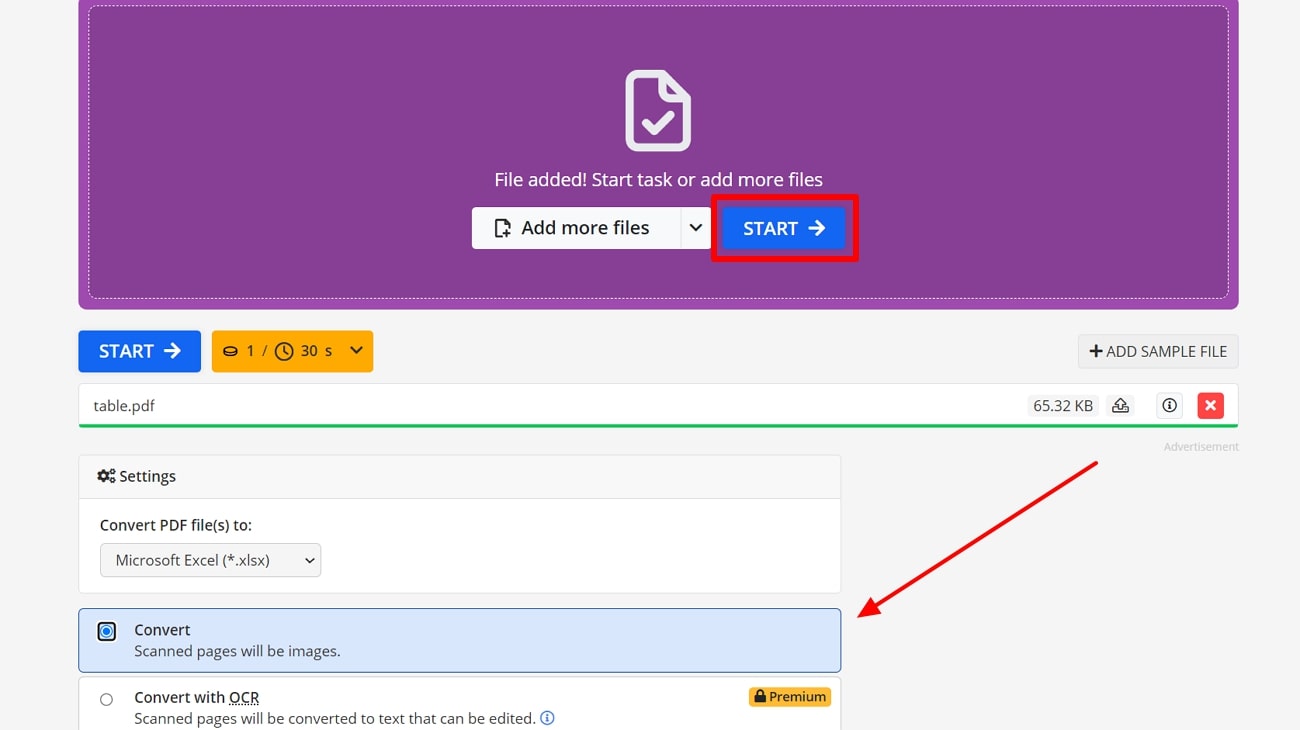Image resolution: width=1300 pixels, height=730 pixels.
Task: Click the 'Convert PDF file(s) to:' label
Action: [x=176, y=525]
